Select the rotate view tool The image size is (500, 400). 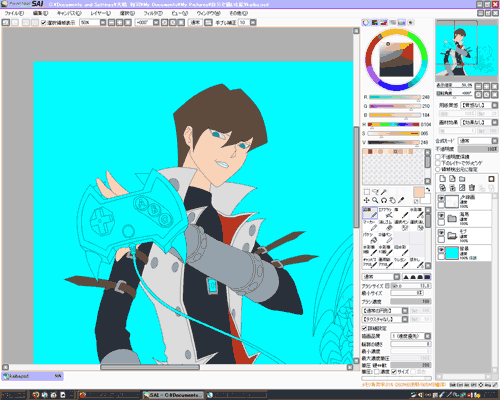click(384, 200)
